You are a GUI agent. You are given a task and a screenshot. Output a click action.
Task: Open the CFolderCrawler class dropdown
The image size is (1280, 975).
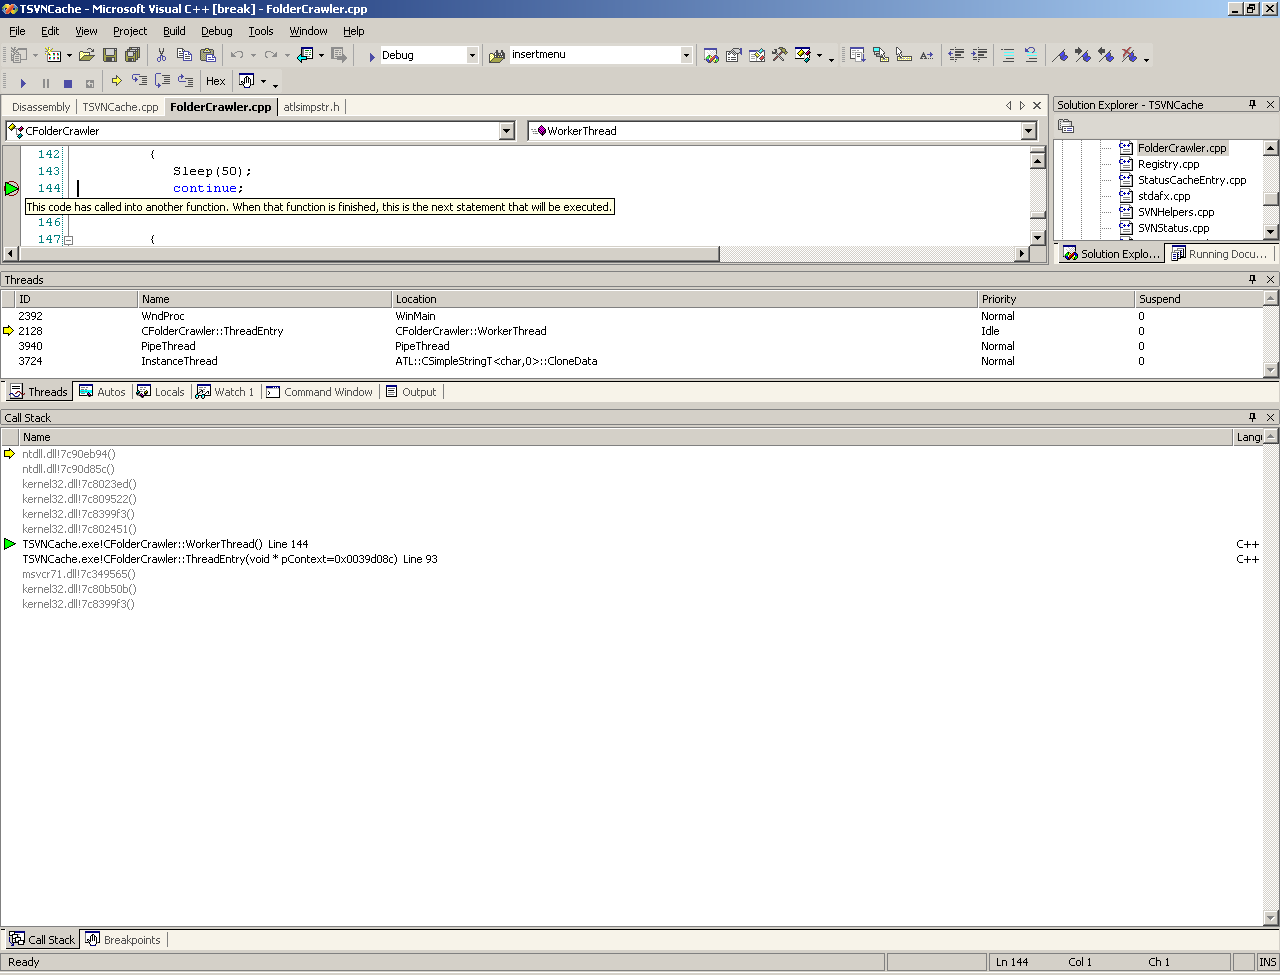tap(507, 131)
